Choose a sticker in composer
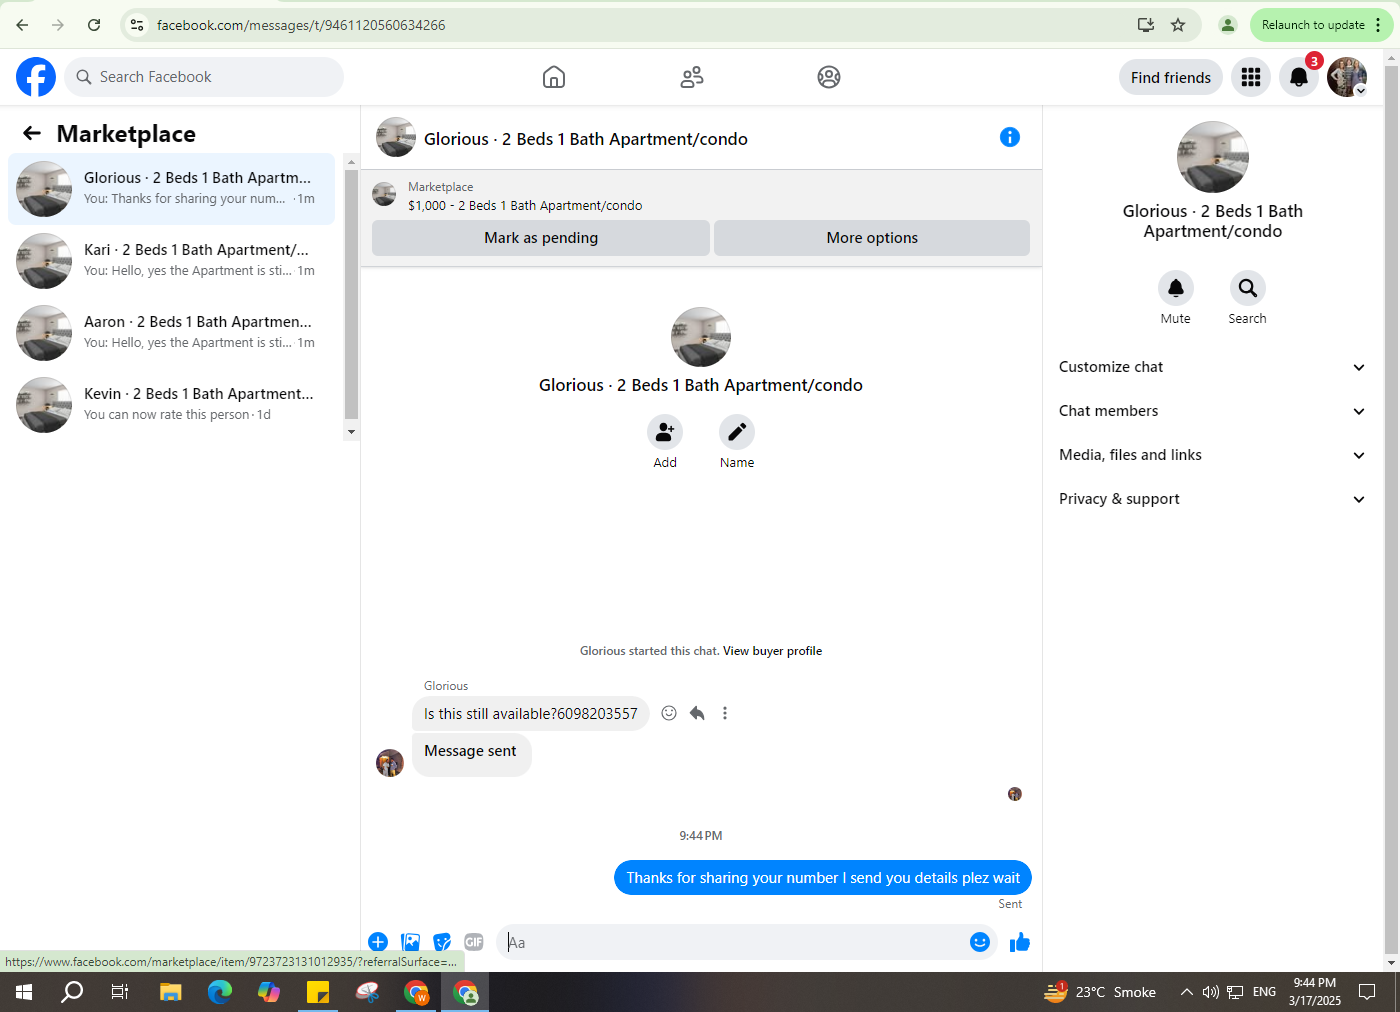 (442, 942)
